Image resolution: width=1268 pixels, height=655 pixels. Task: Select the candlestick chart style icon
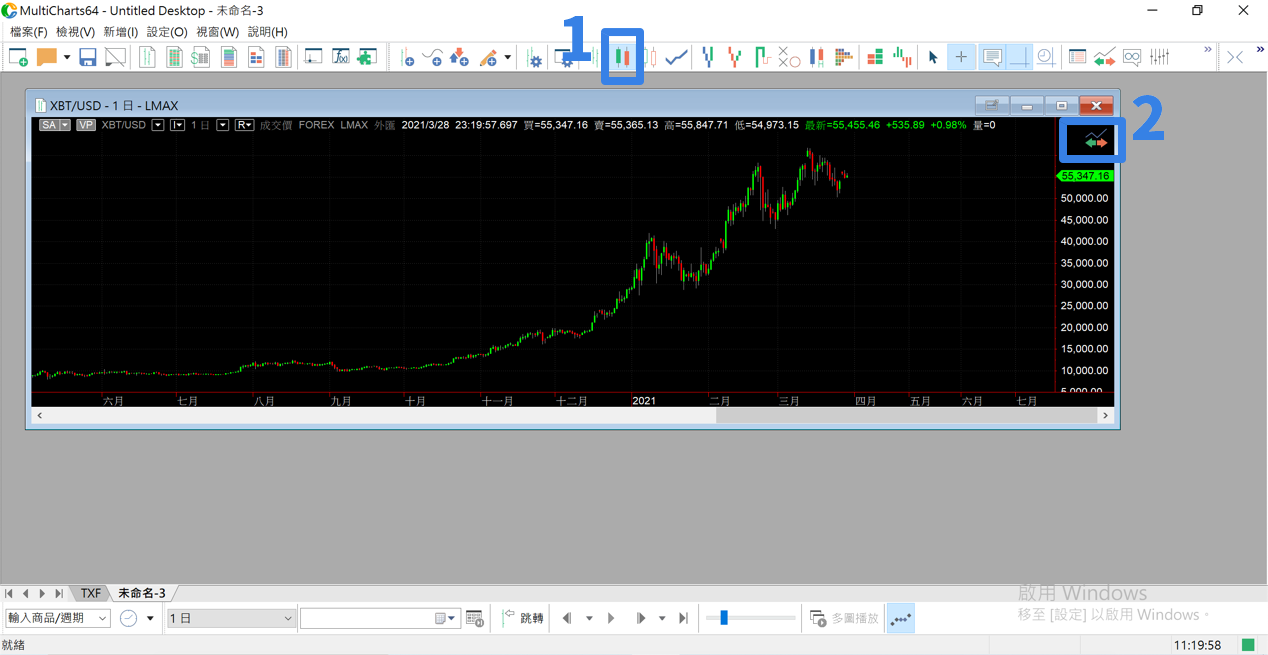point(622,57)
